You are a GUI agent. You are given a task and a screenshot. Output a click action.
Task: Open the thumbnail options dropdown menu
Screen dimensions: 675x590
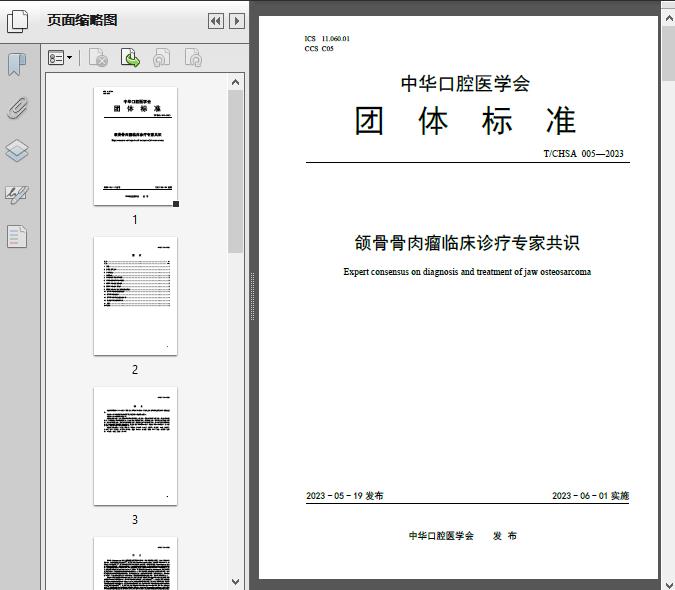60,58
